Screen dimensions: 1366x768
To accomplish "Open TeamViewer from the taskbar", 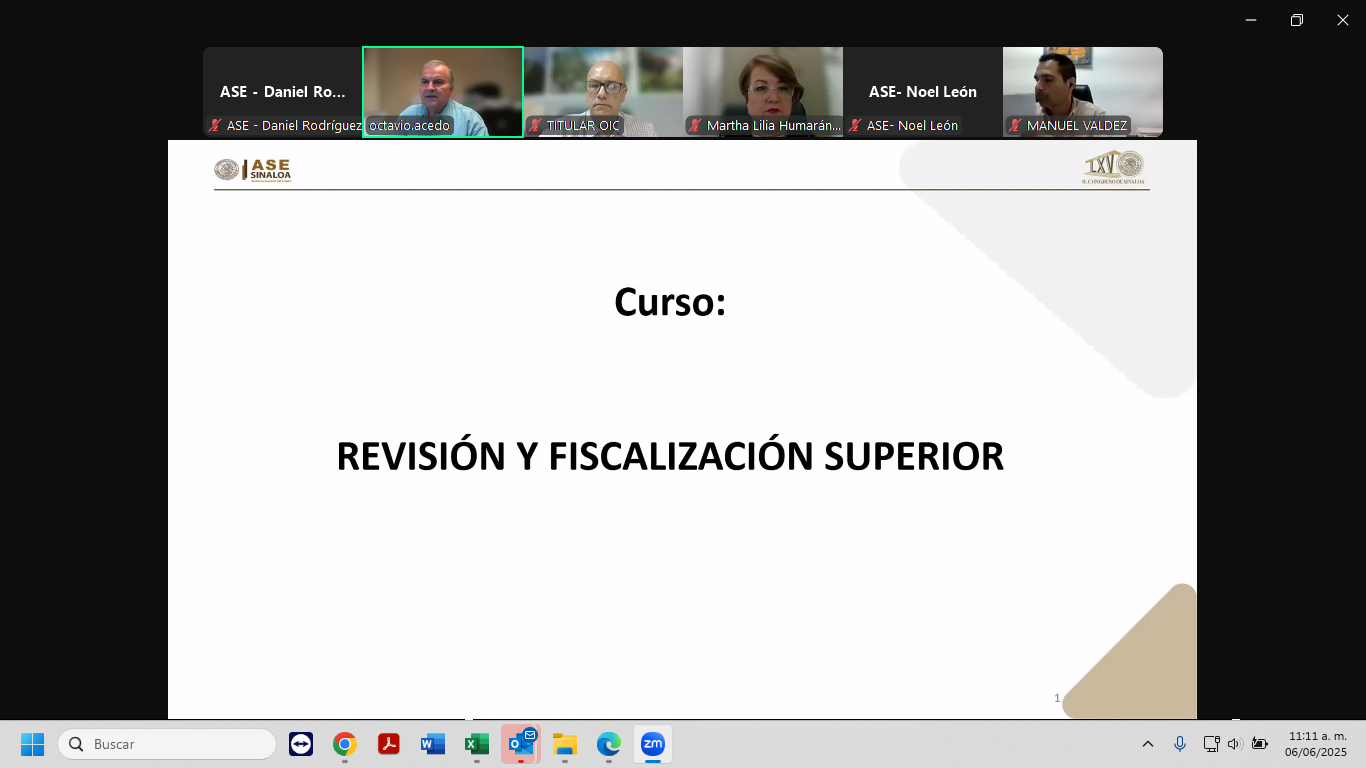I will pyautogui.click(x=301, y=744).
